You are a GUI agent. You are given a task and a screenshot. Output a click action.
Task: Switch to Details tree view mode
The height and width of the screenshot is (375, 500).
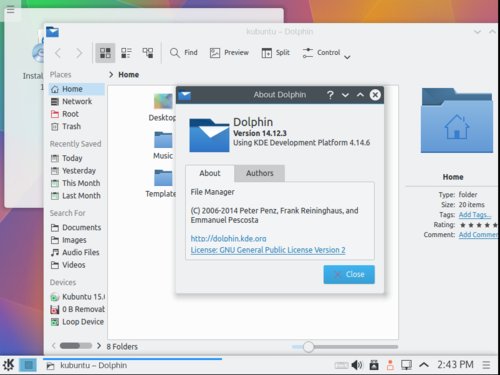coord(148,53)
